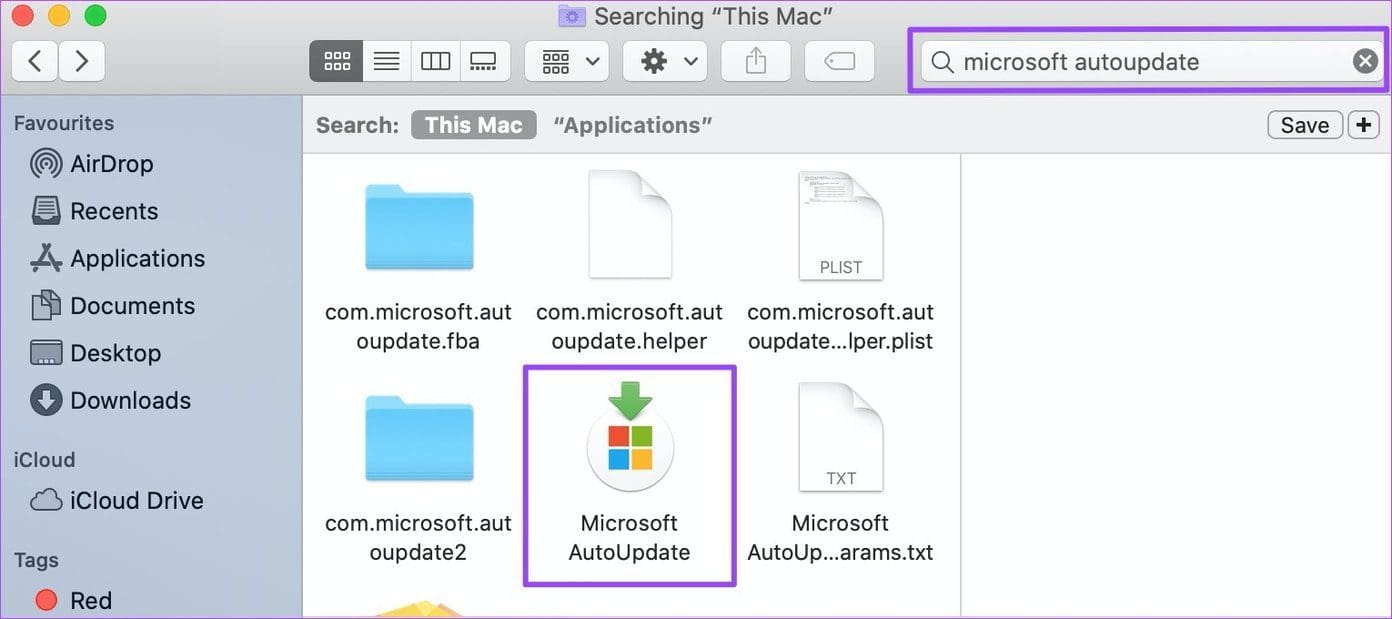
Task: Click the proxy folder icon in title bar
Action: 572,16
